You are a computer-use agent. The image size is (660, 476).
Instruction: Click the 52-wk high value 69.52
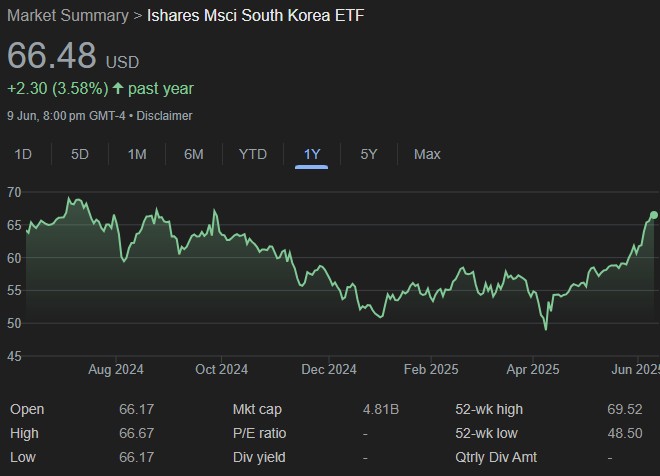pos(625,409)
